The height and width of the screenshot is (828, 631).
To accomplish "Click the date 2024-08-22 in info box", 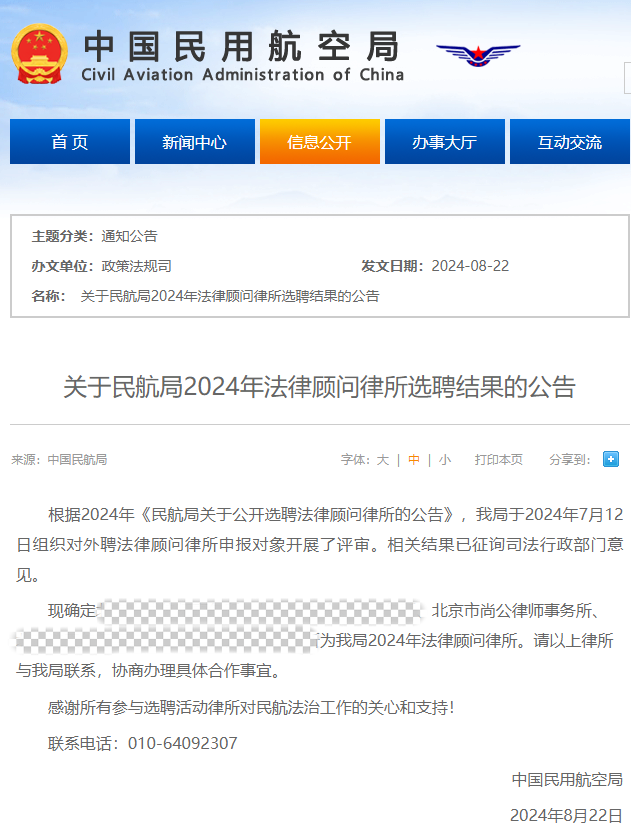I will click(x=470, y=266).
